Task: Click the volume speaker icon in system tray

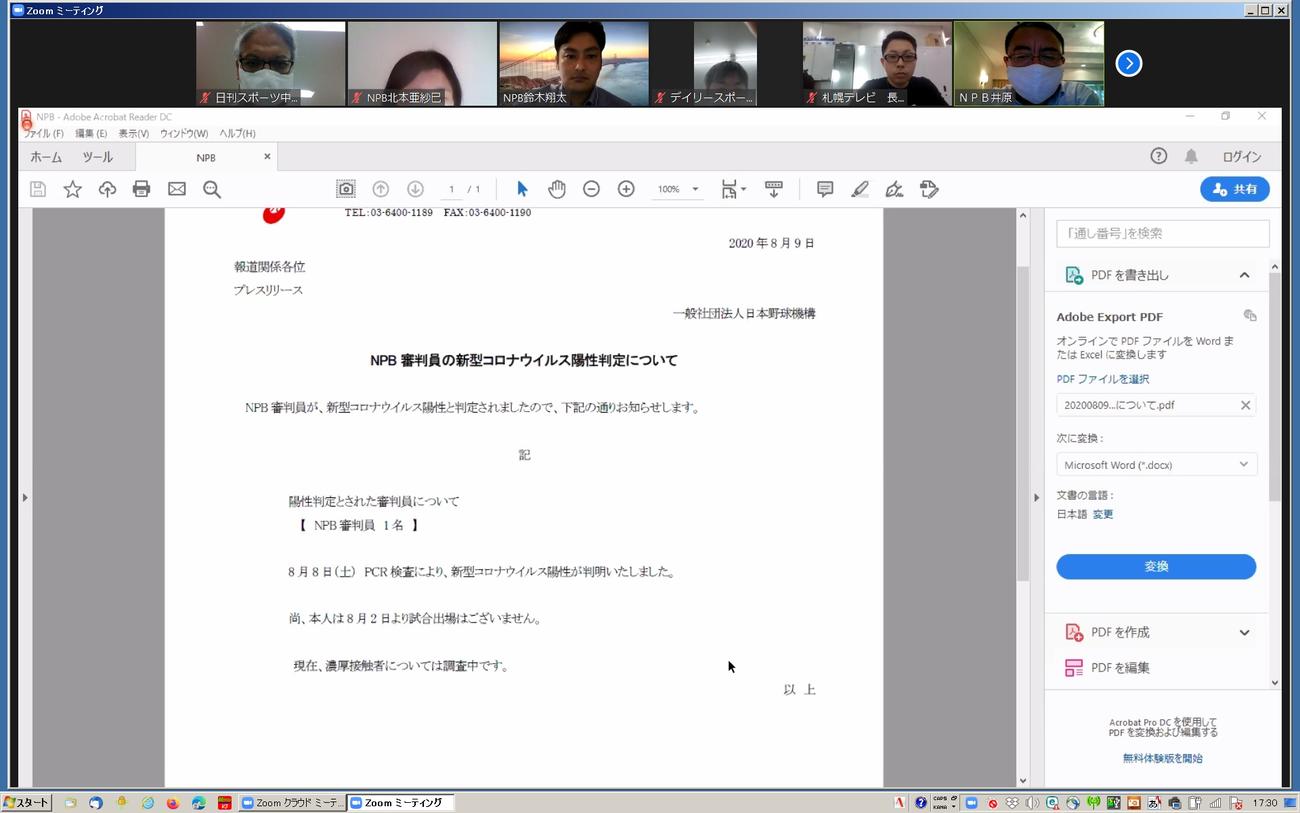Action: tap(1031, 803)
